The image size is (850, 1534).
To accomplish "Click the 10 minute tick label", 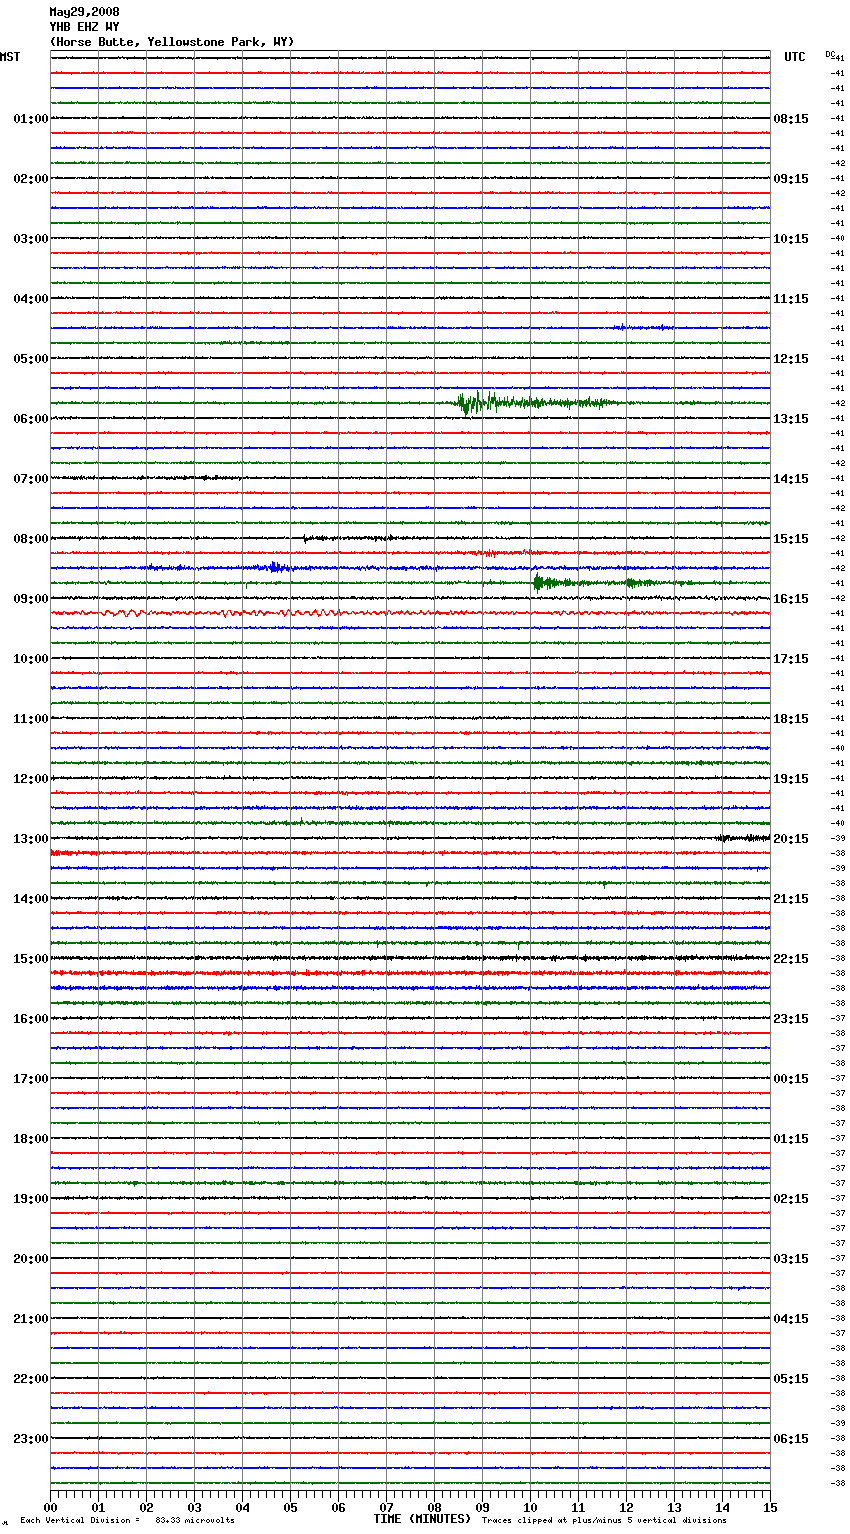I will point(530,1507).
